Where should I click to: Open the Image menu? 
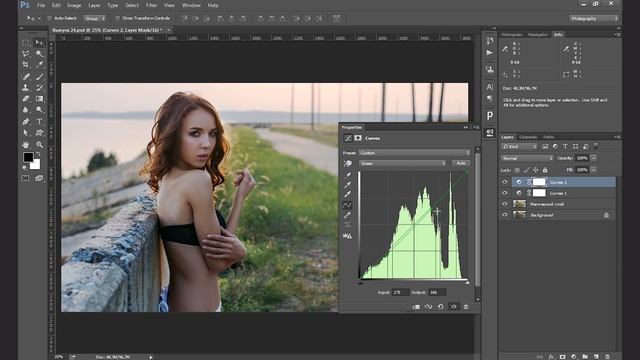(74, 5)
